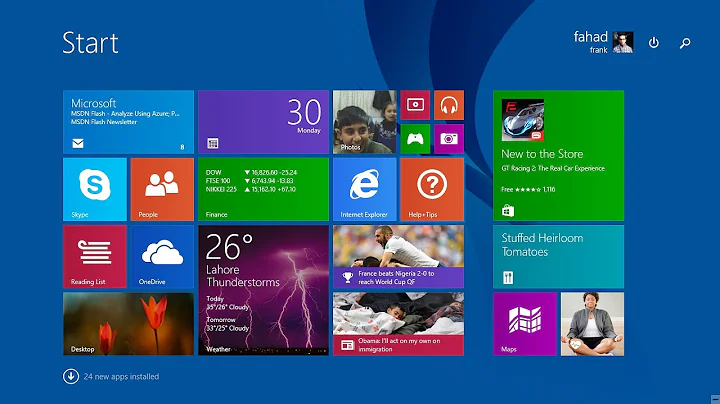
Task: Launch the Video tile
Action: click(x=415, y=105)
